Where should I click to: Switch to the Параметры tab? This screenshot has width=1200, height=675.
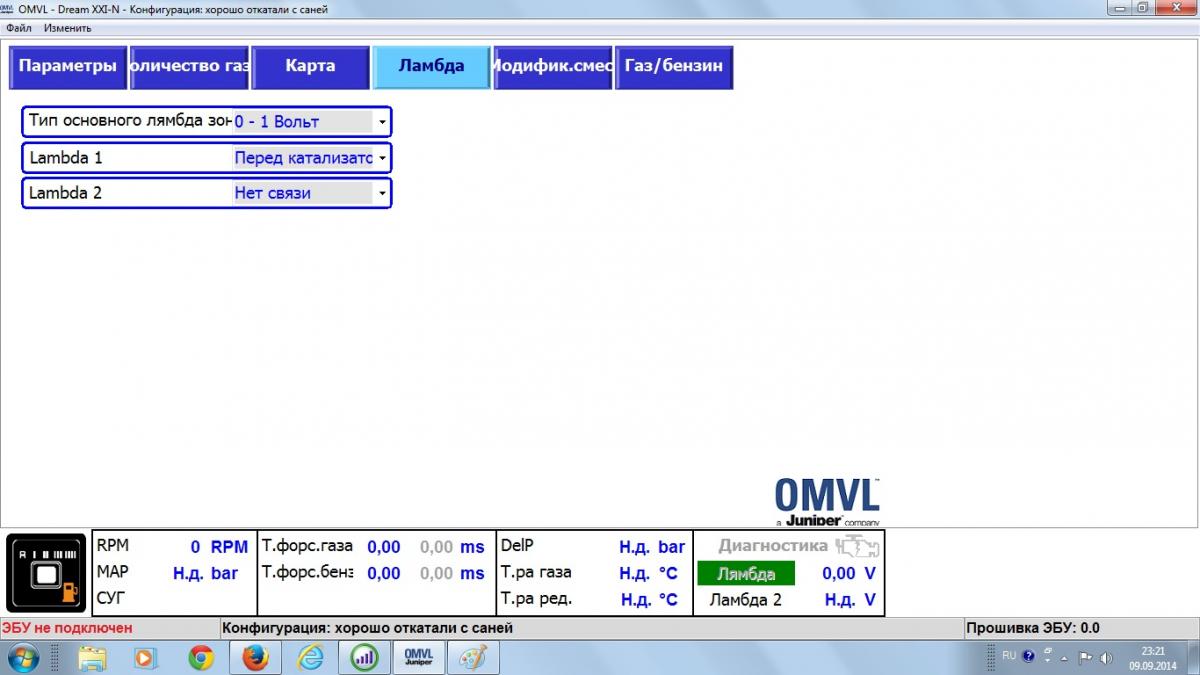point(68,67)
